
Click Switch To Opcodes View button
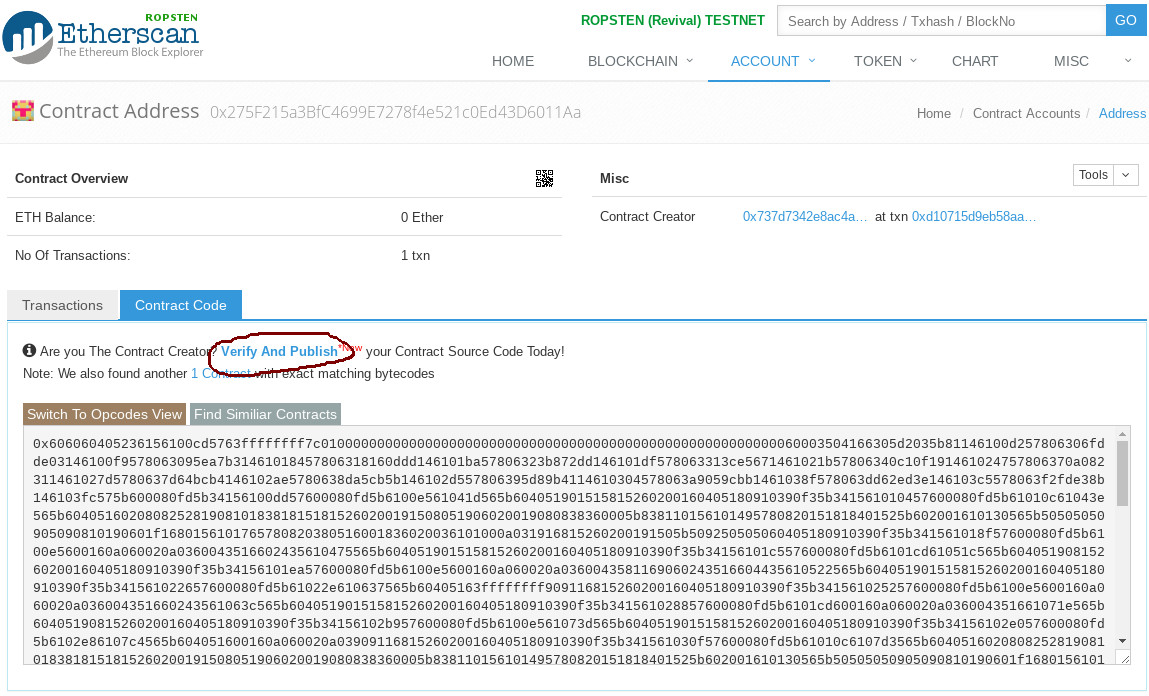[x=105, y=415]
